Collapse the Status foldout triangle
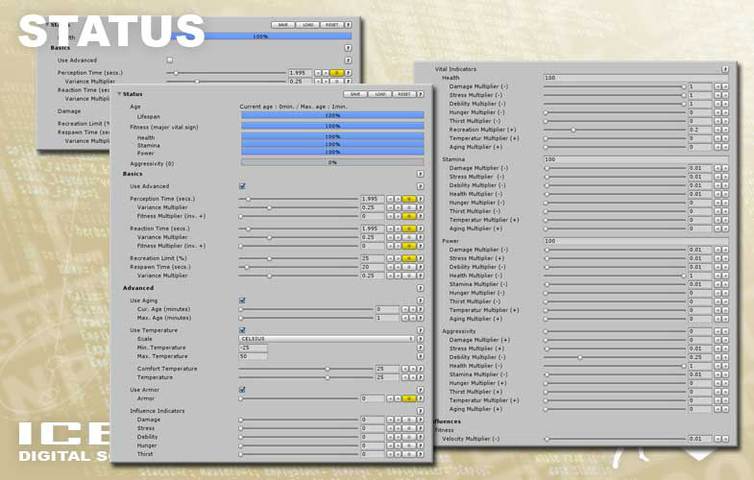The height and width of the screenshot is (480, 754). click(x=119, y=94)
